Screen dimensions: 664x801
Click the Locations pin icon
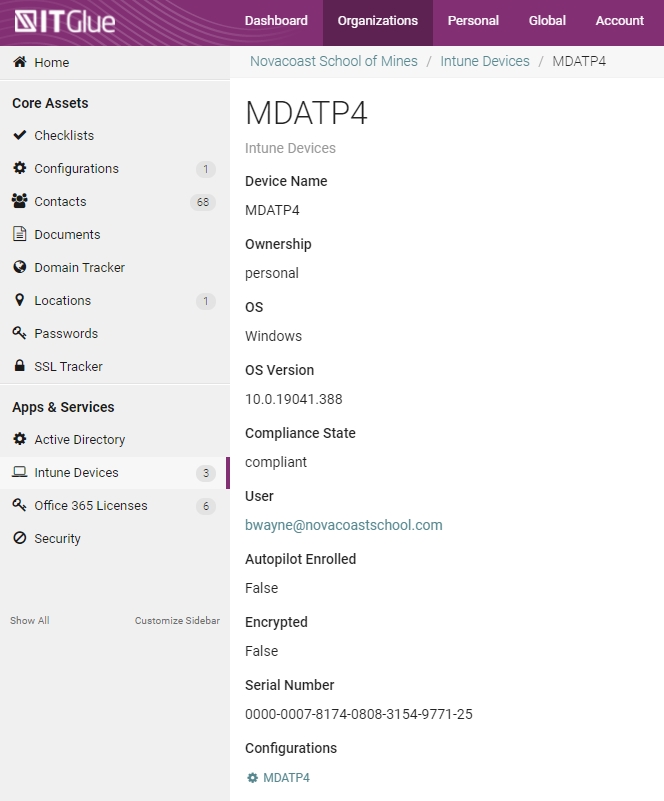[19, 300]
